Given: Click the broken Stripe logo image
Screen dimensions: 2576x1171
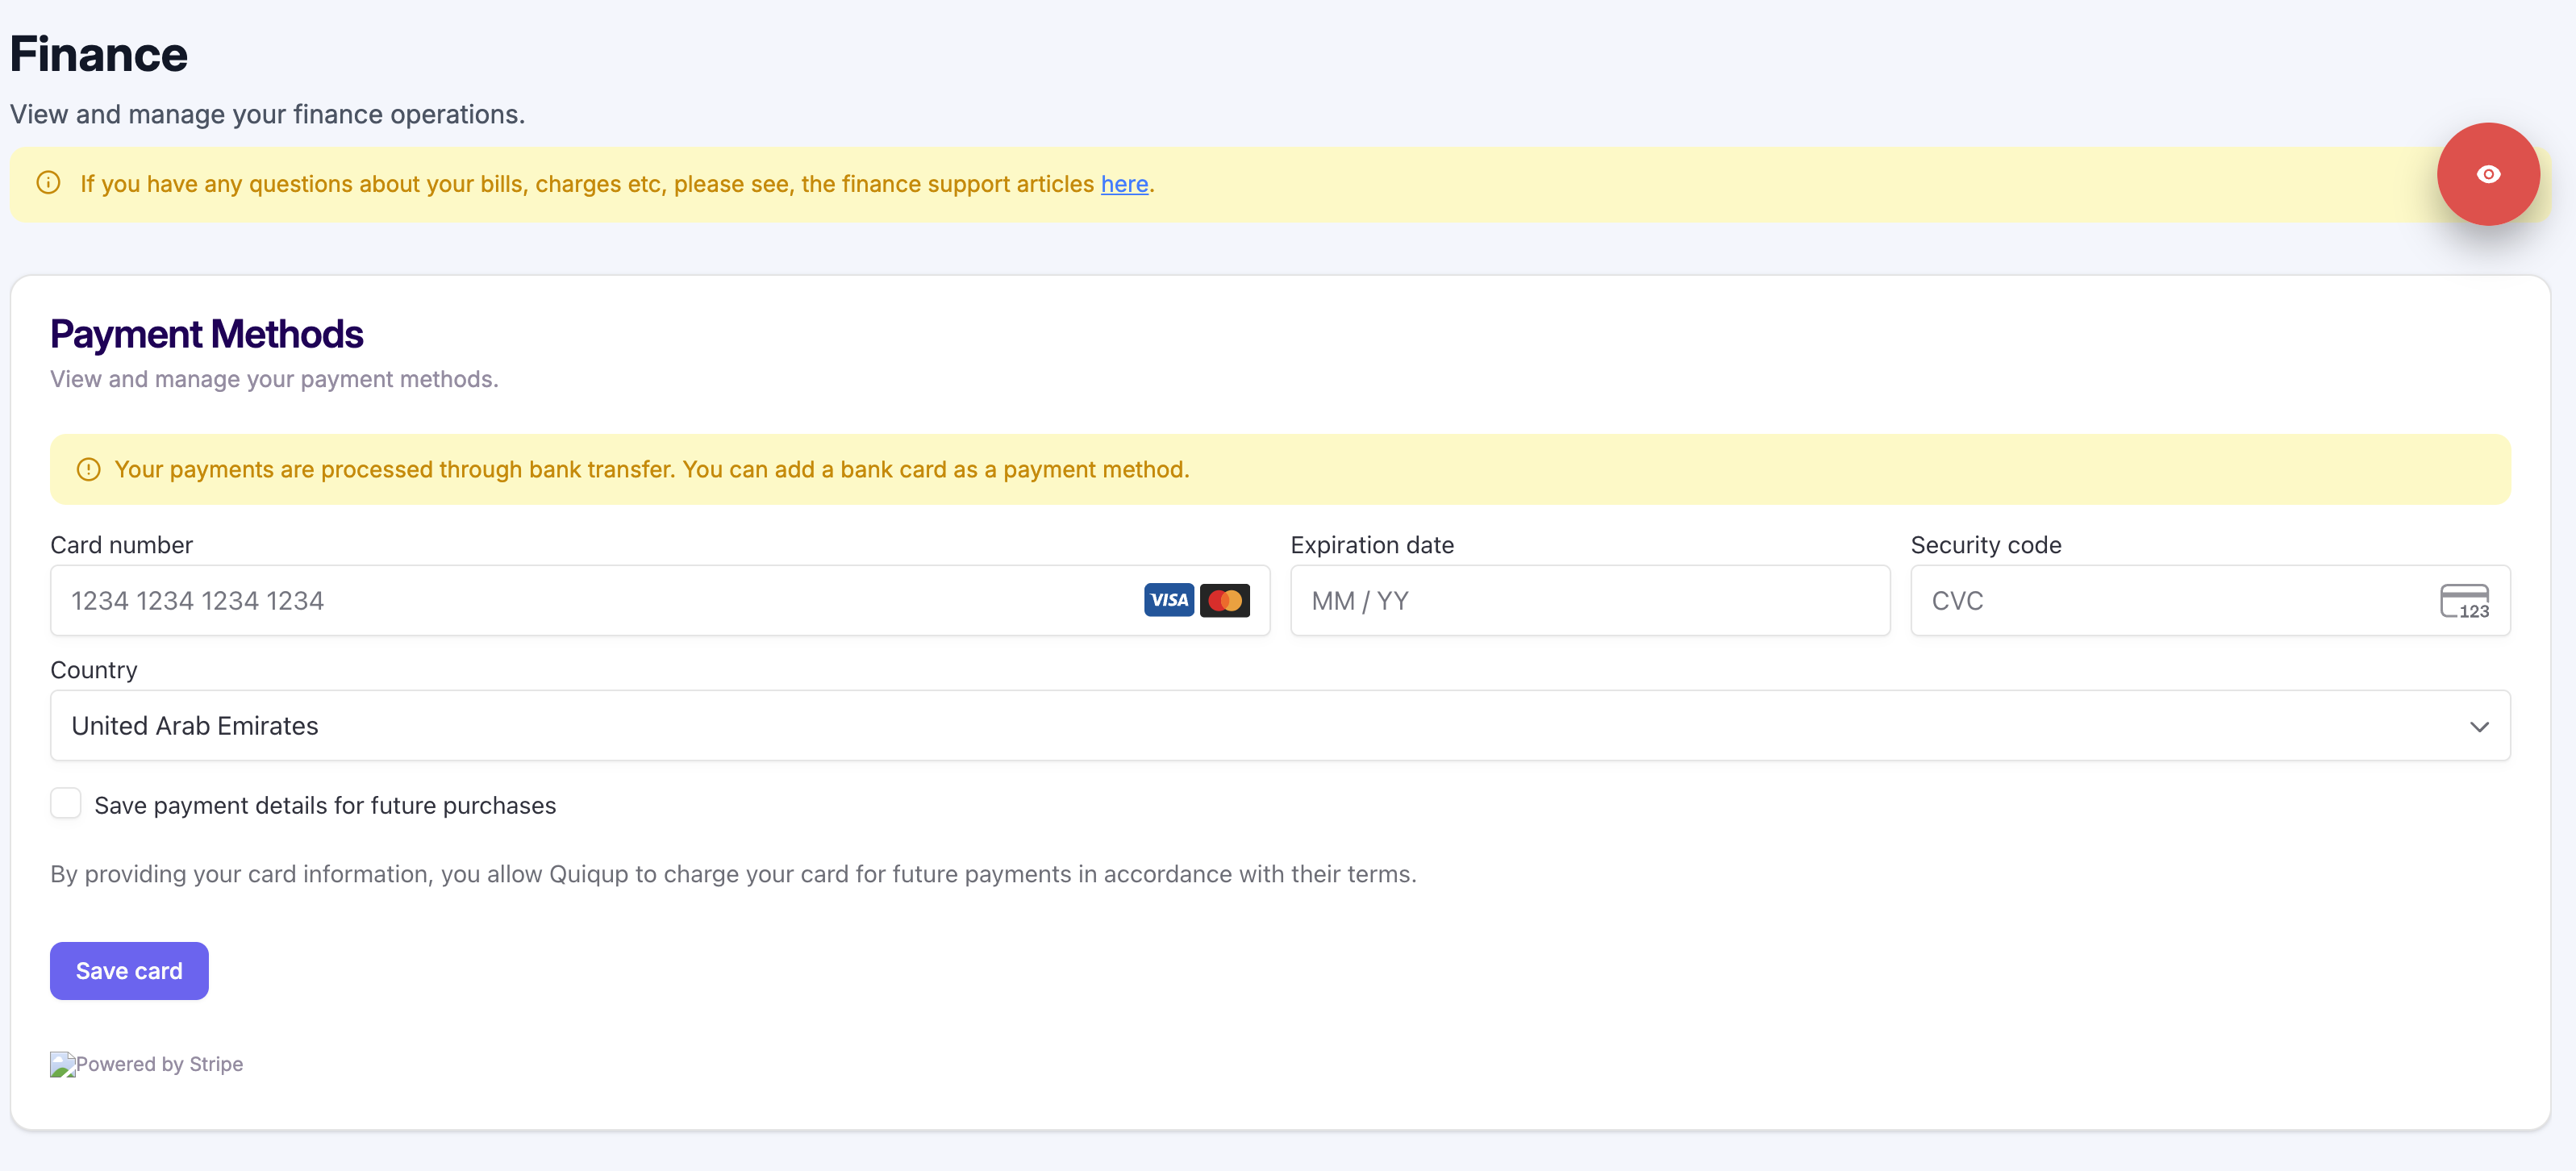Looking at the screenshot, I should coord(62,1064).
